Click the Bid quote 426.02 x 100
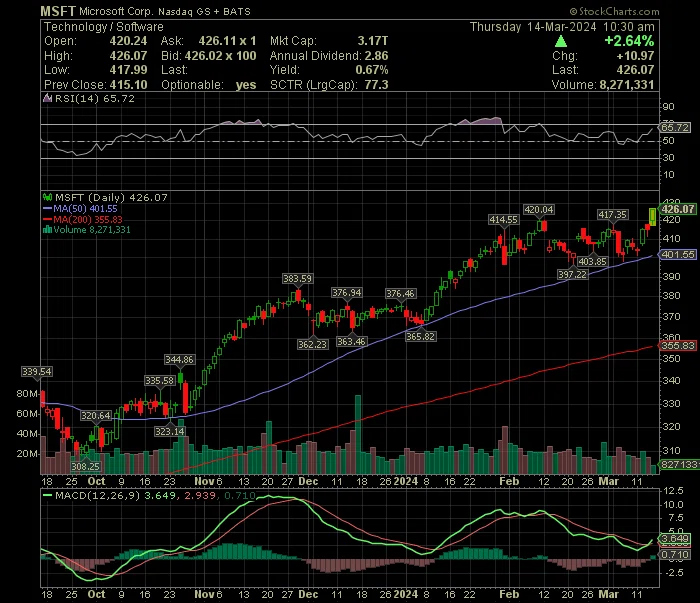The image size is (700, 603). coord(220,56)
